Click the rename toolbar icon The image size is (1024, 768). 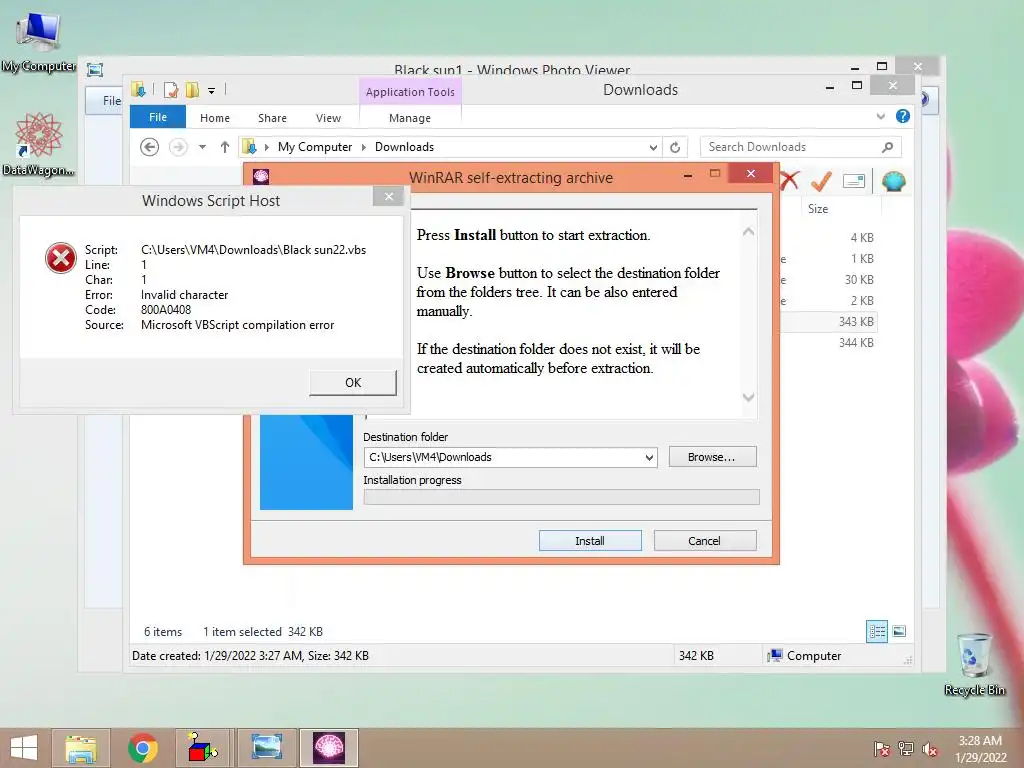[x=854, y=181]
